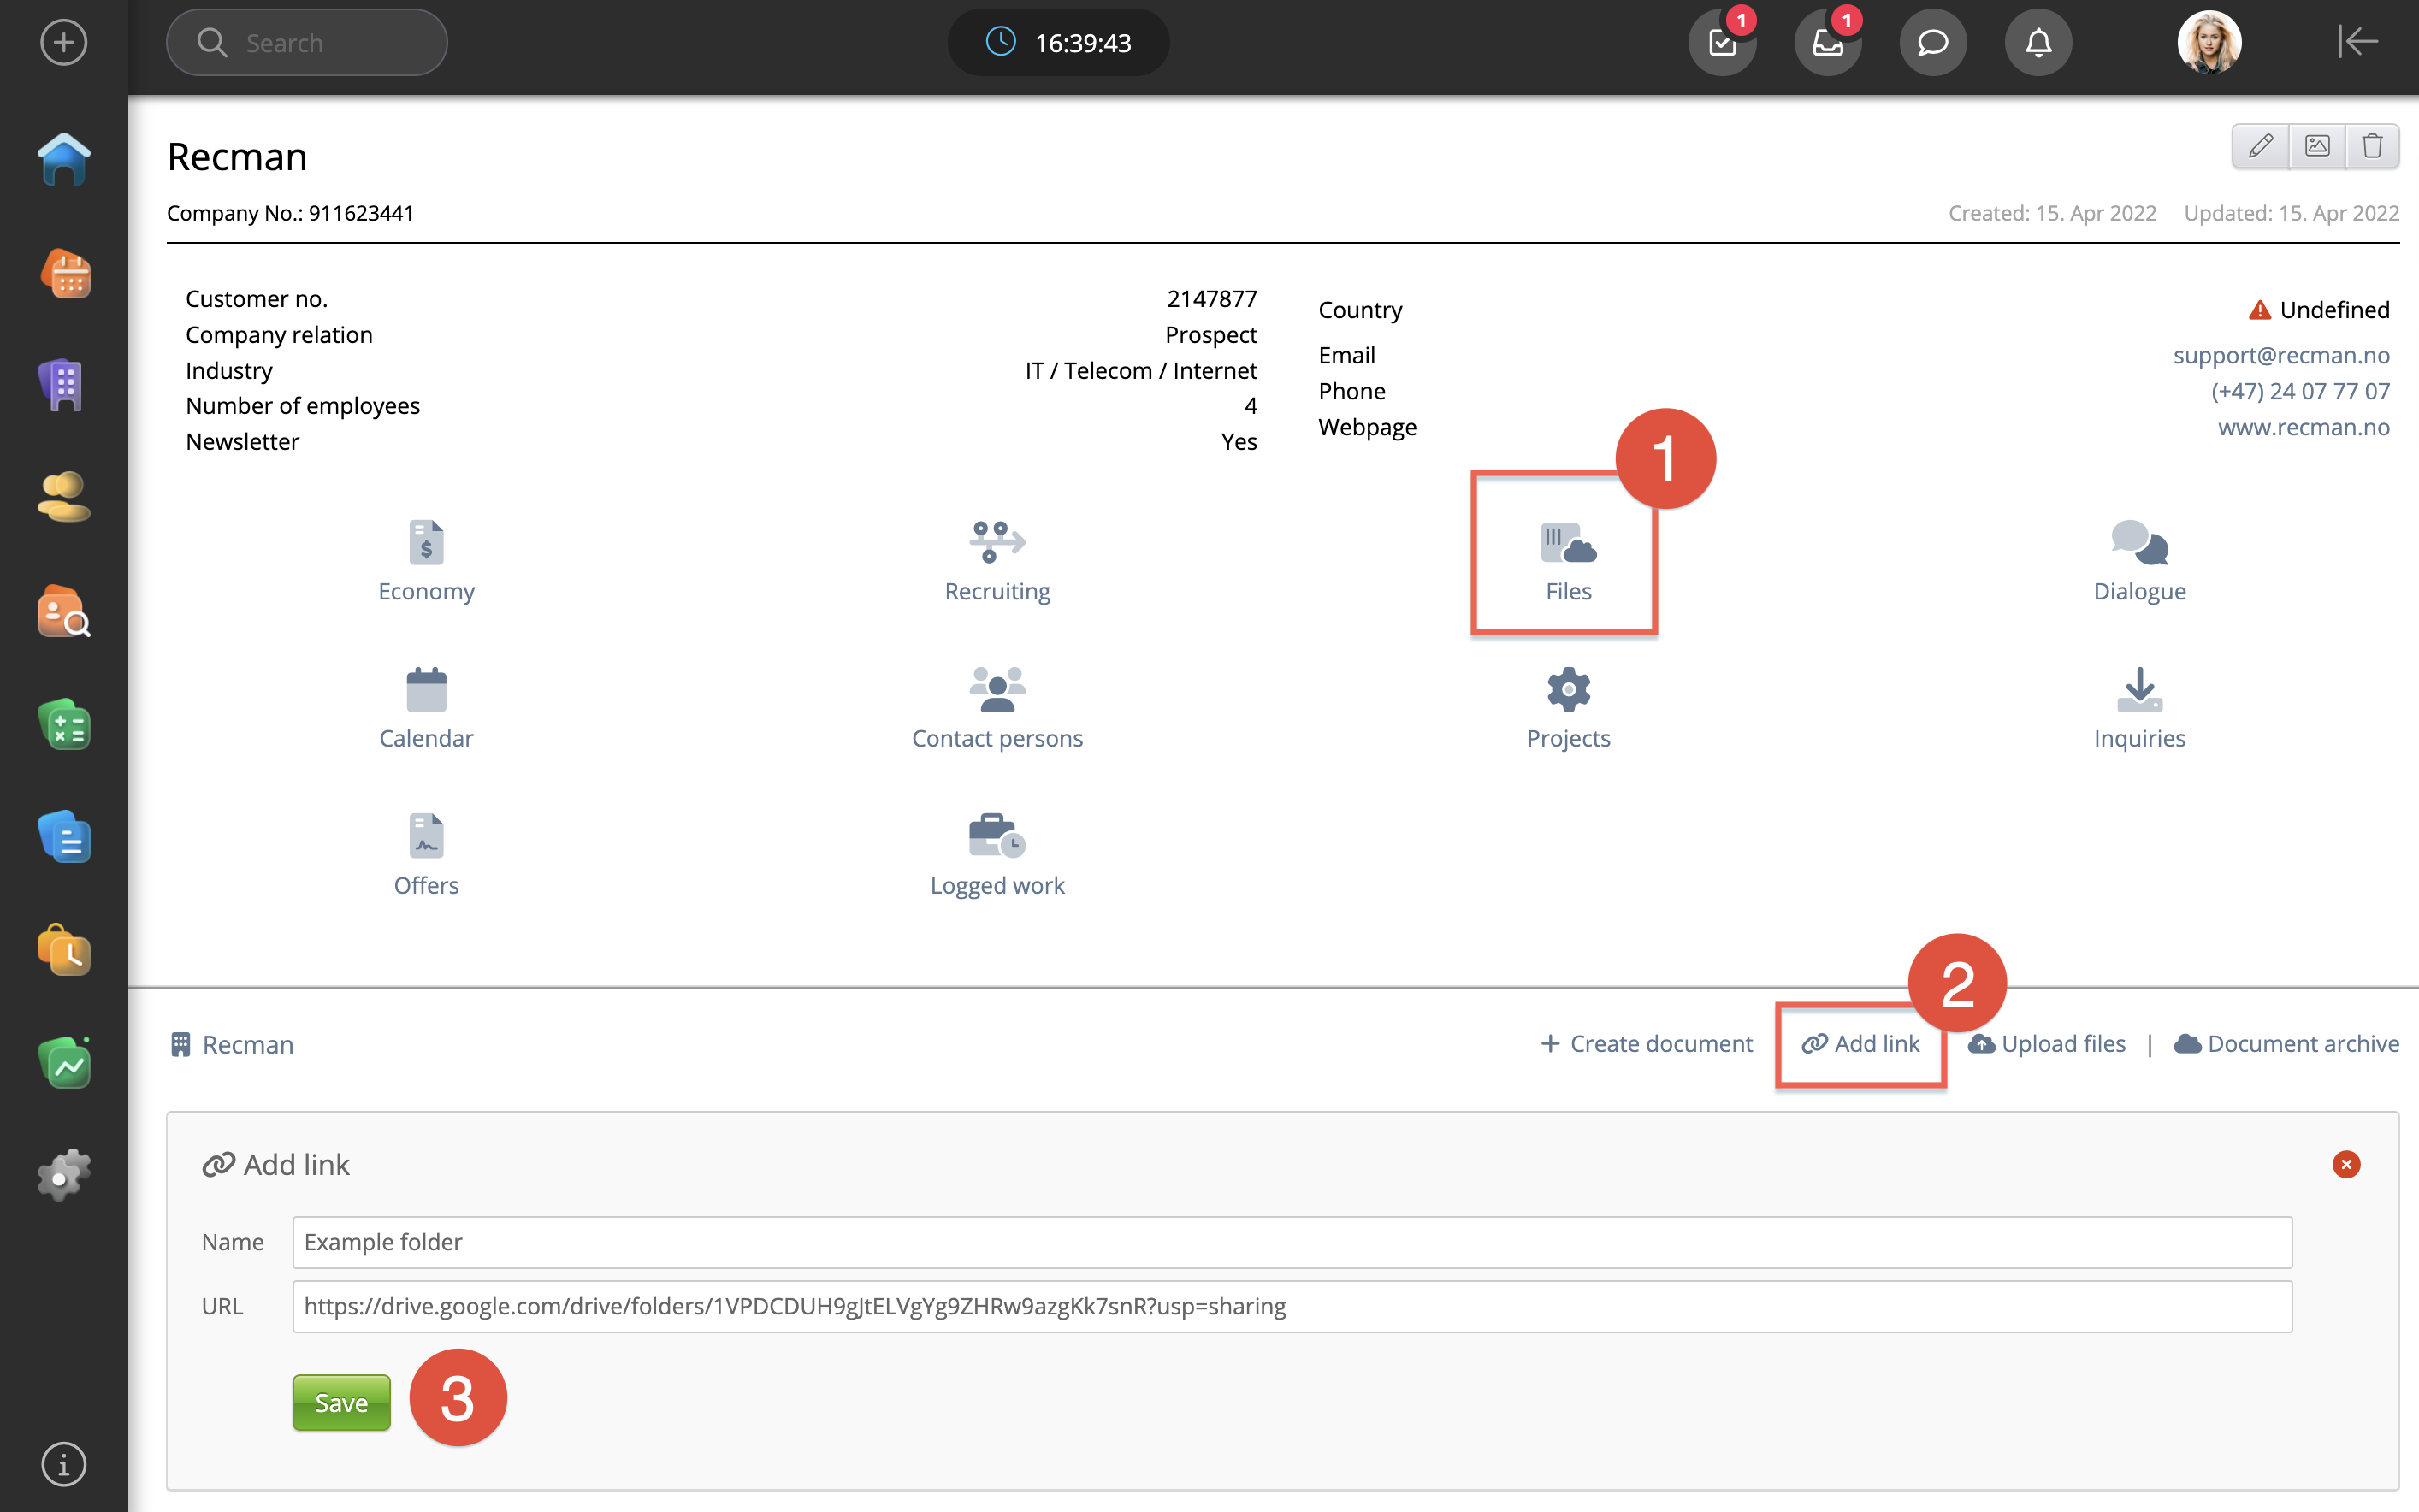
Task: Open the Logged work section
Action: [997, 855]
